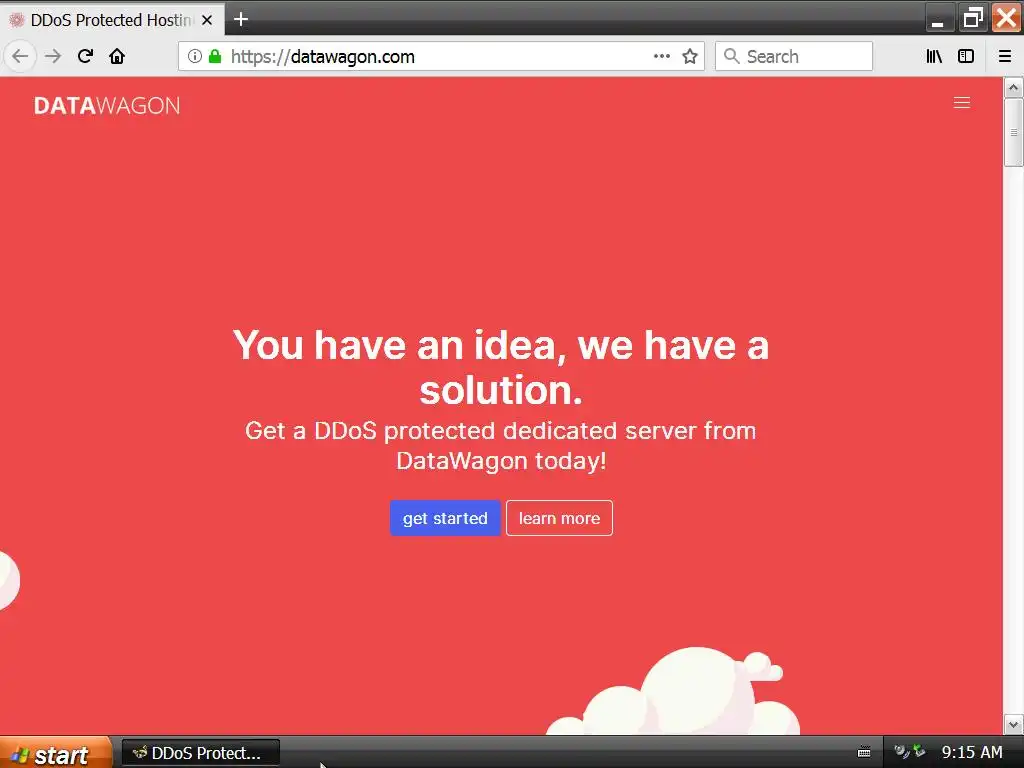1024x768 pixels.
Task: Restore down the browser window
Action: point(973,18)
